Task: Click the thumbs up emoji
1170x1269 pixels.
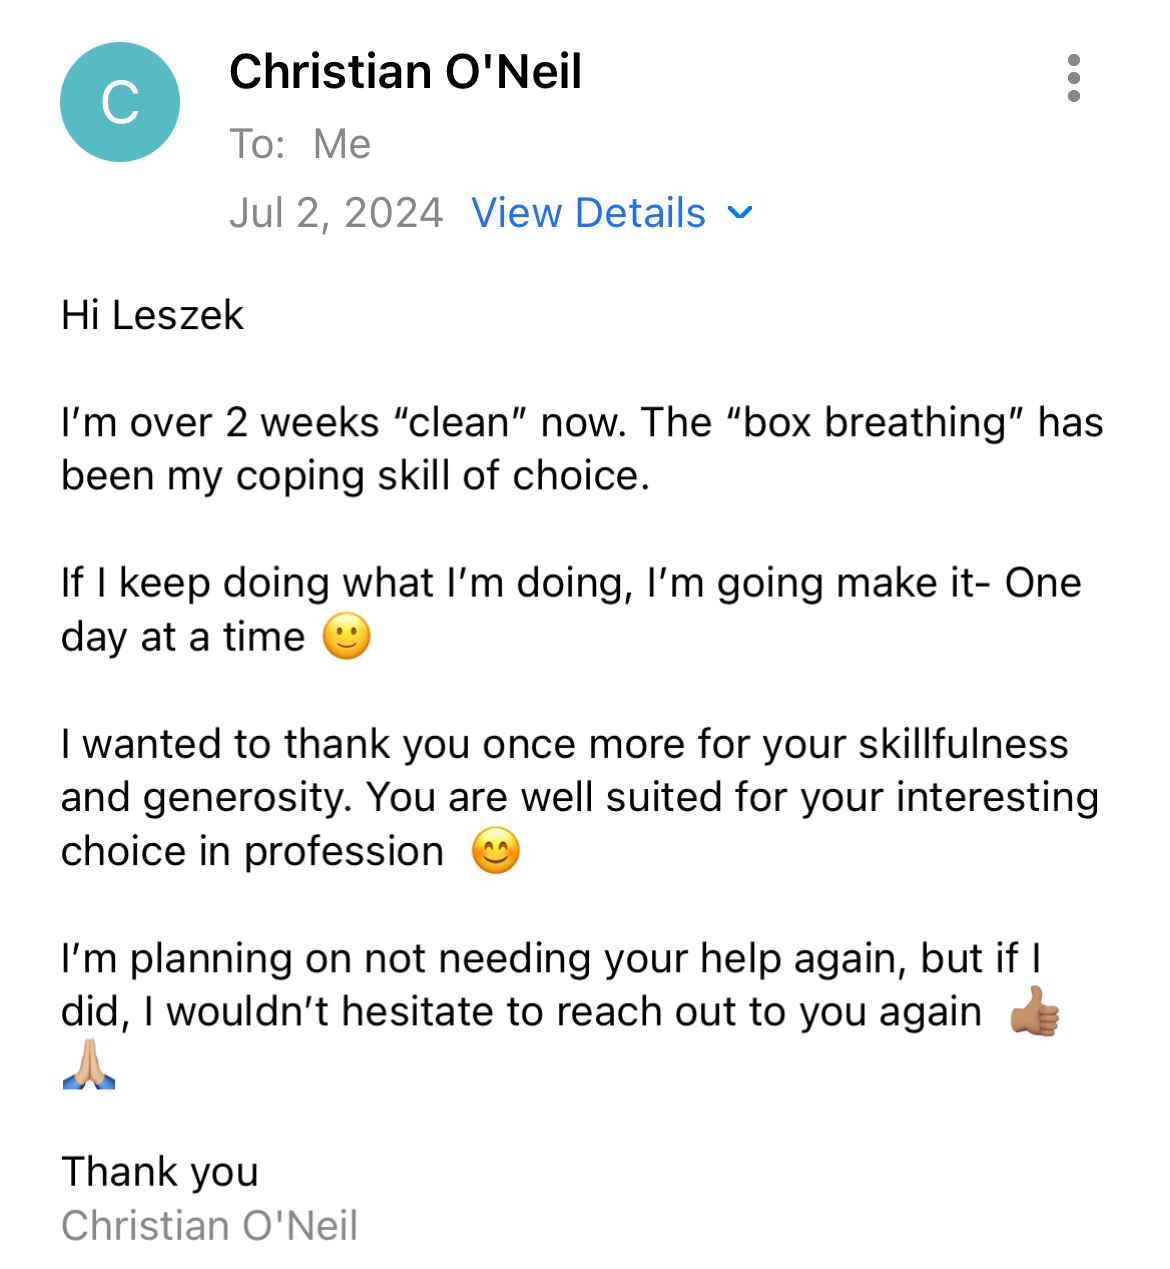Action: (1034, 1011)
